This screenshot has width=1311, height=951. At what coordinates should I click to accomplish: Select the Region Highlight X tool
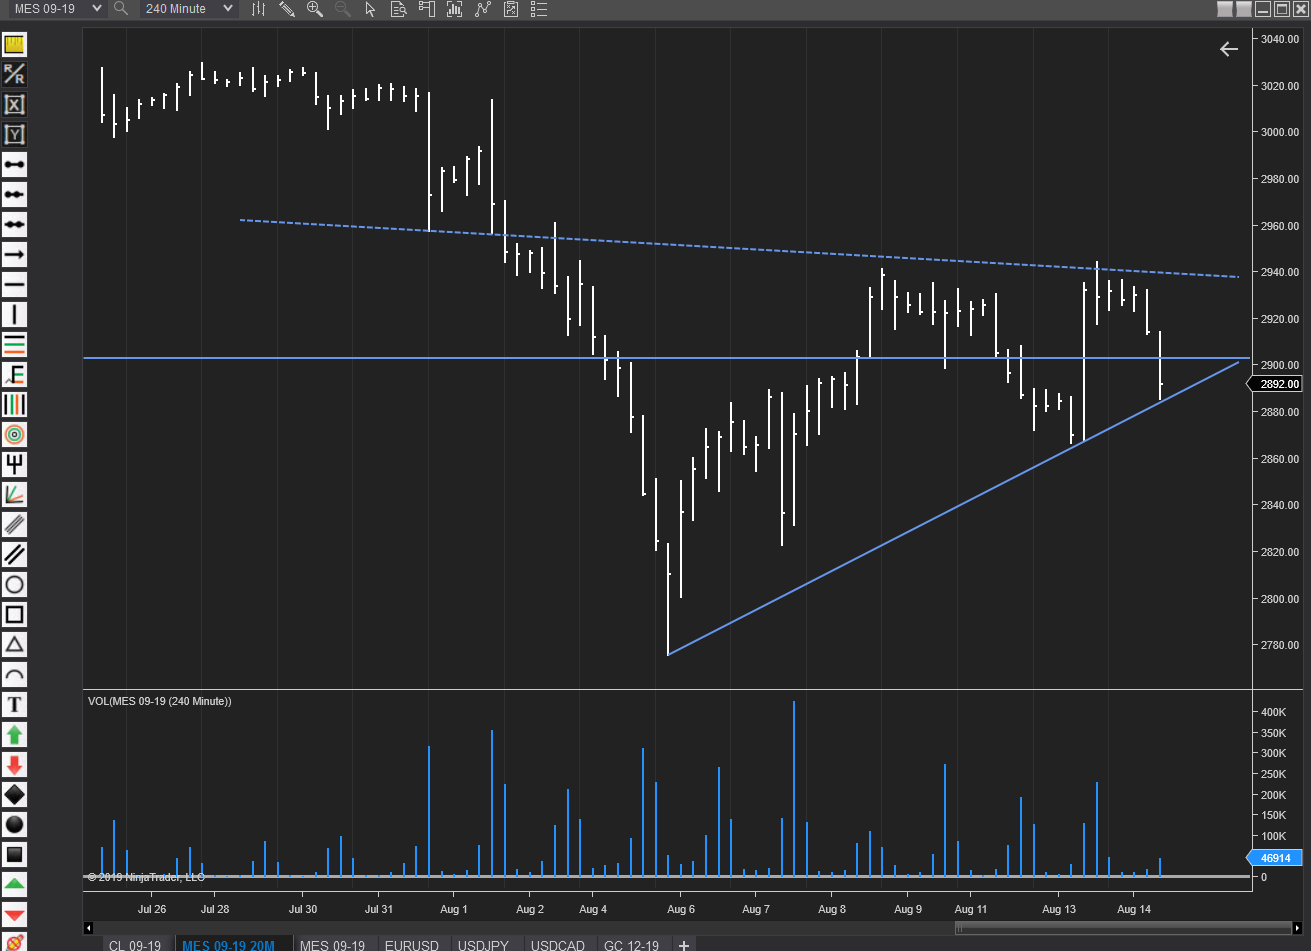coord(14,104)
